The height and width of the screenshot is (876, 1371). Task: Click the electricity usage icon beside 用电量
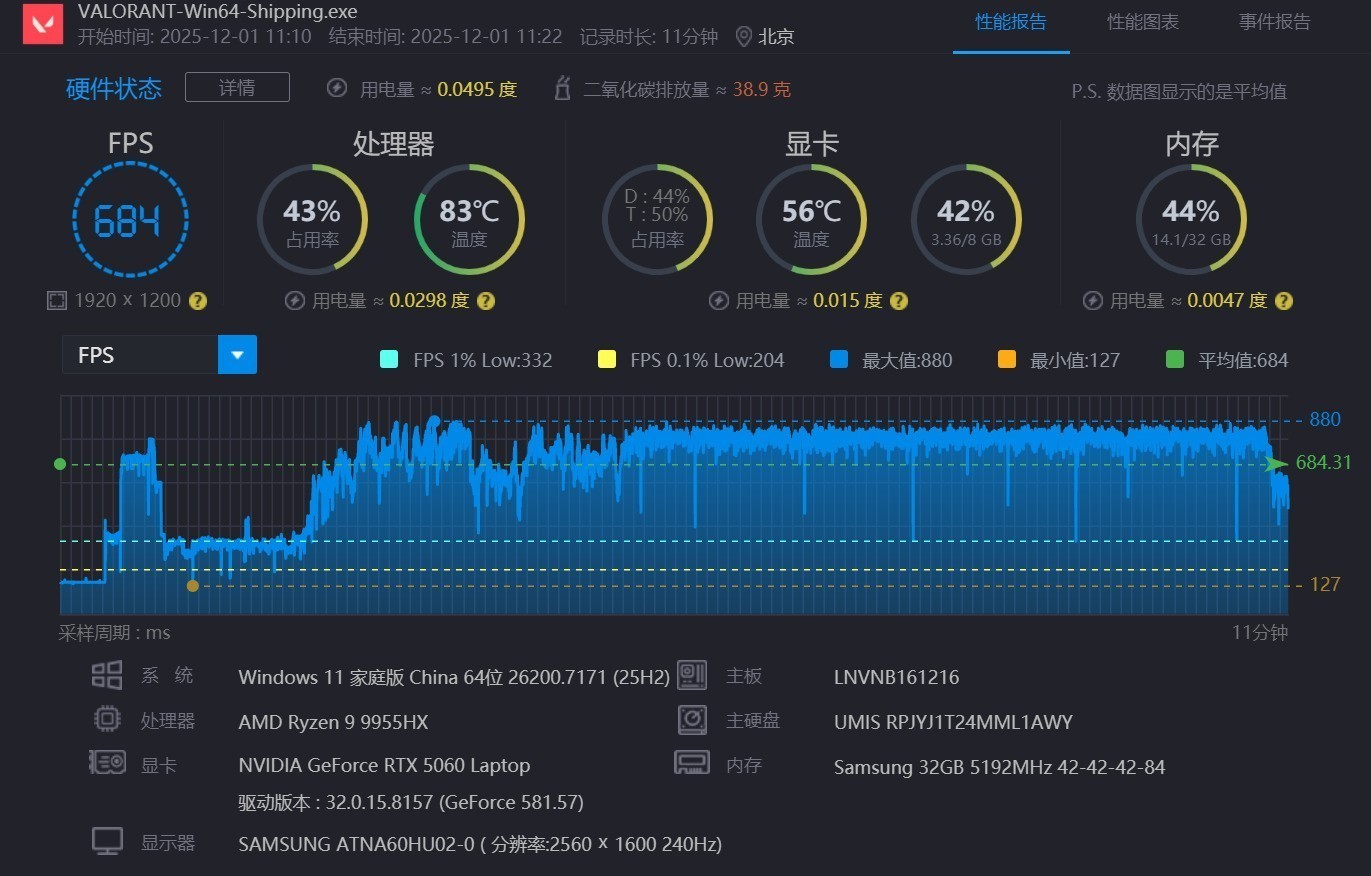tap(337, 88)
